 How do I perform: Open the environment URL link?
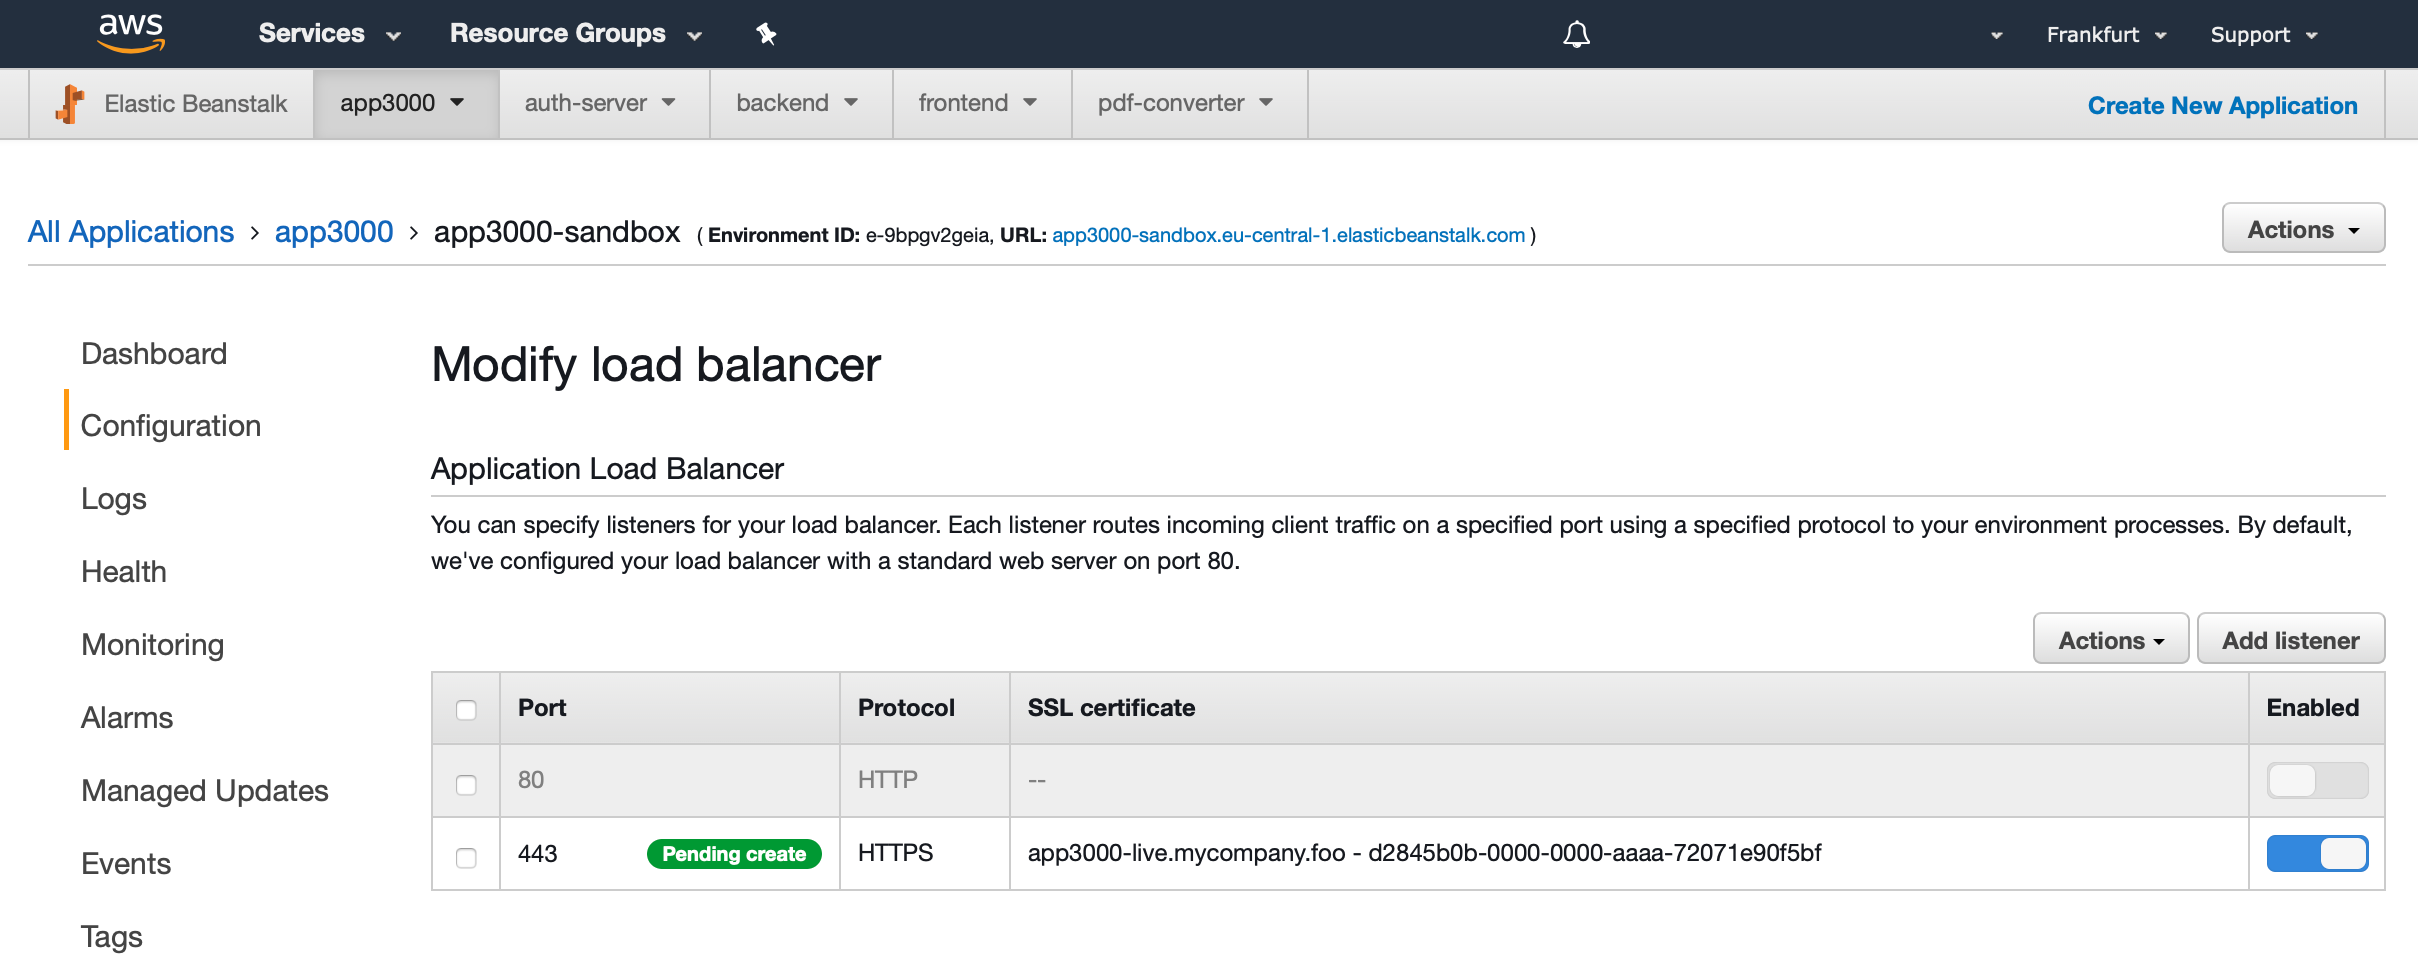click(1288, 235)
